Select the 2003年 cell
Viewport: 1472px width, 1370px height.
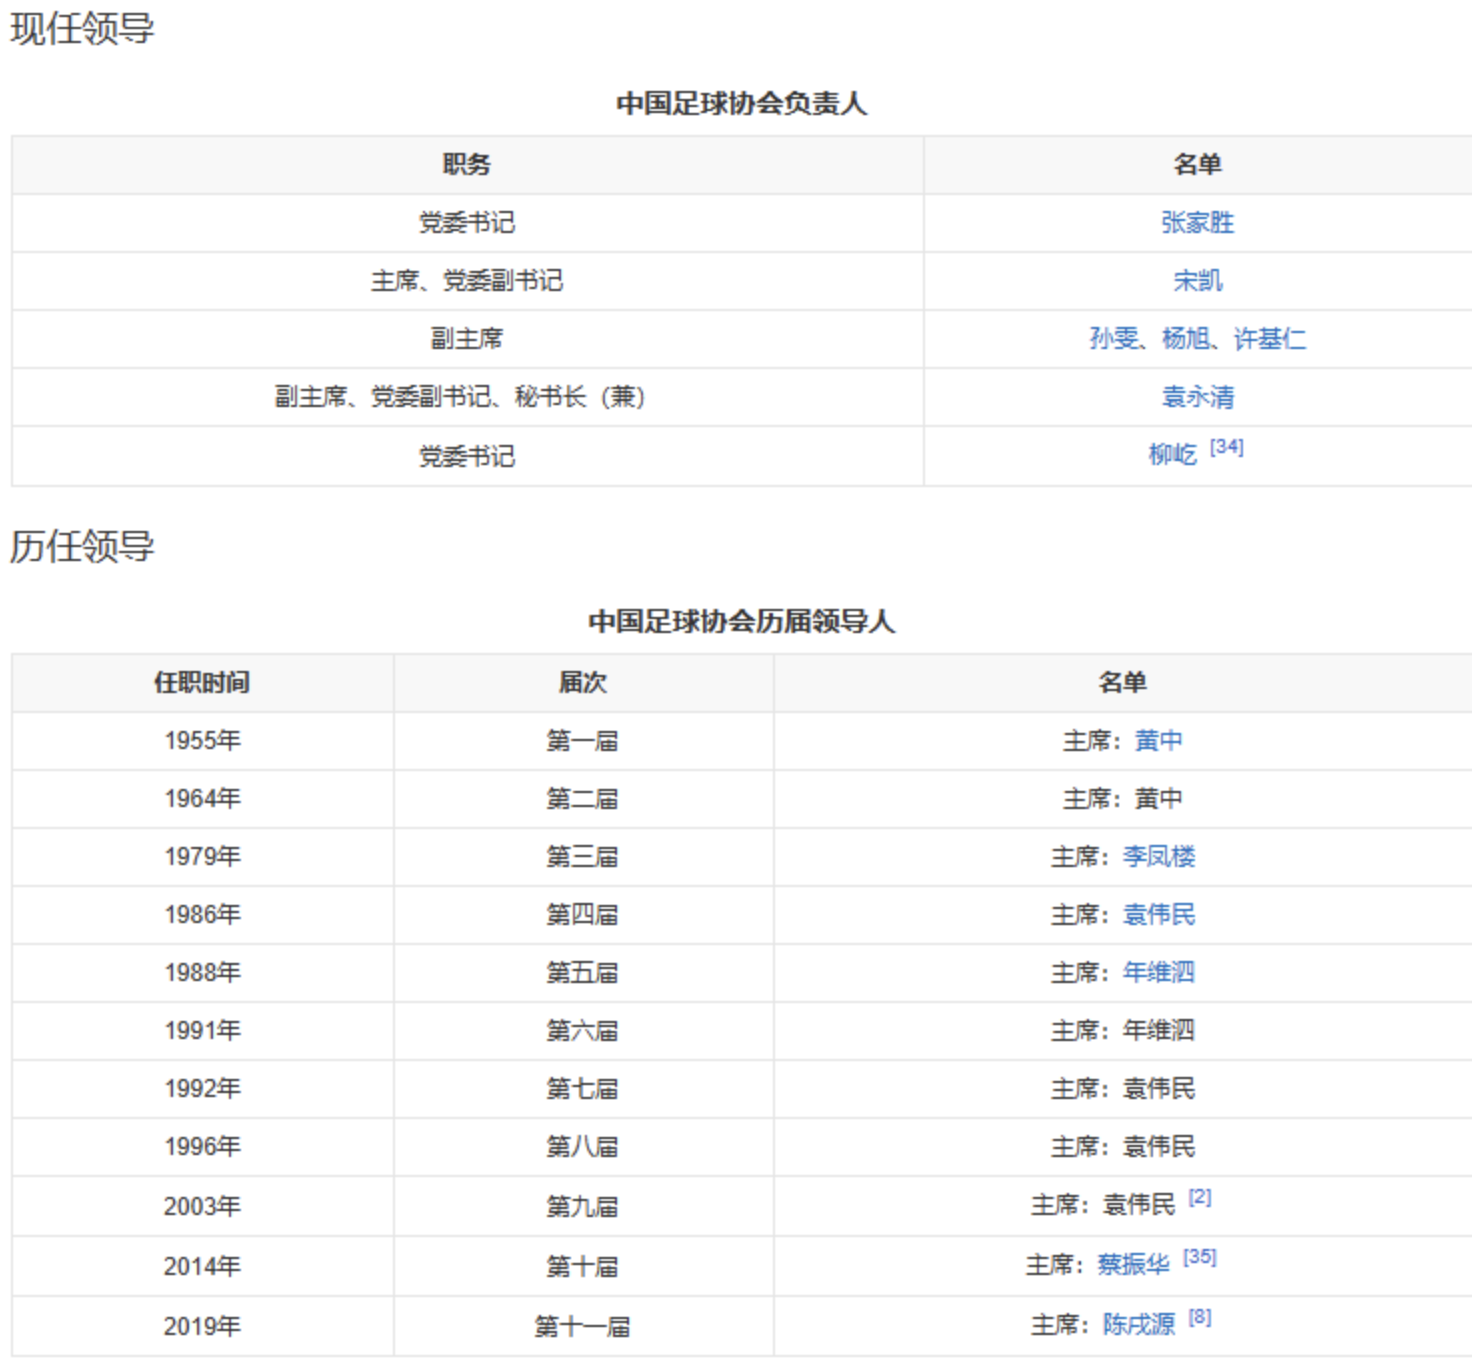pyautogui.click(x=202, y=1206)
